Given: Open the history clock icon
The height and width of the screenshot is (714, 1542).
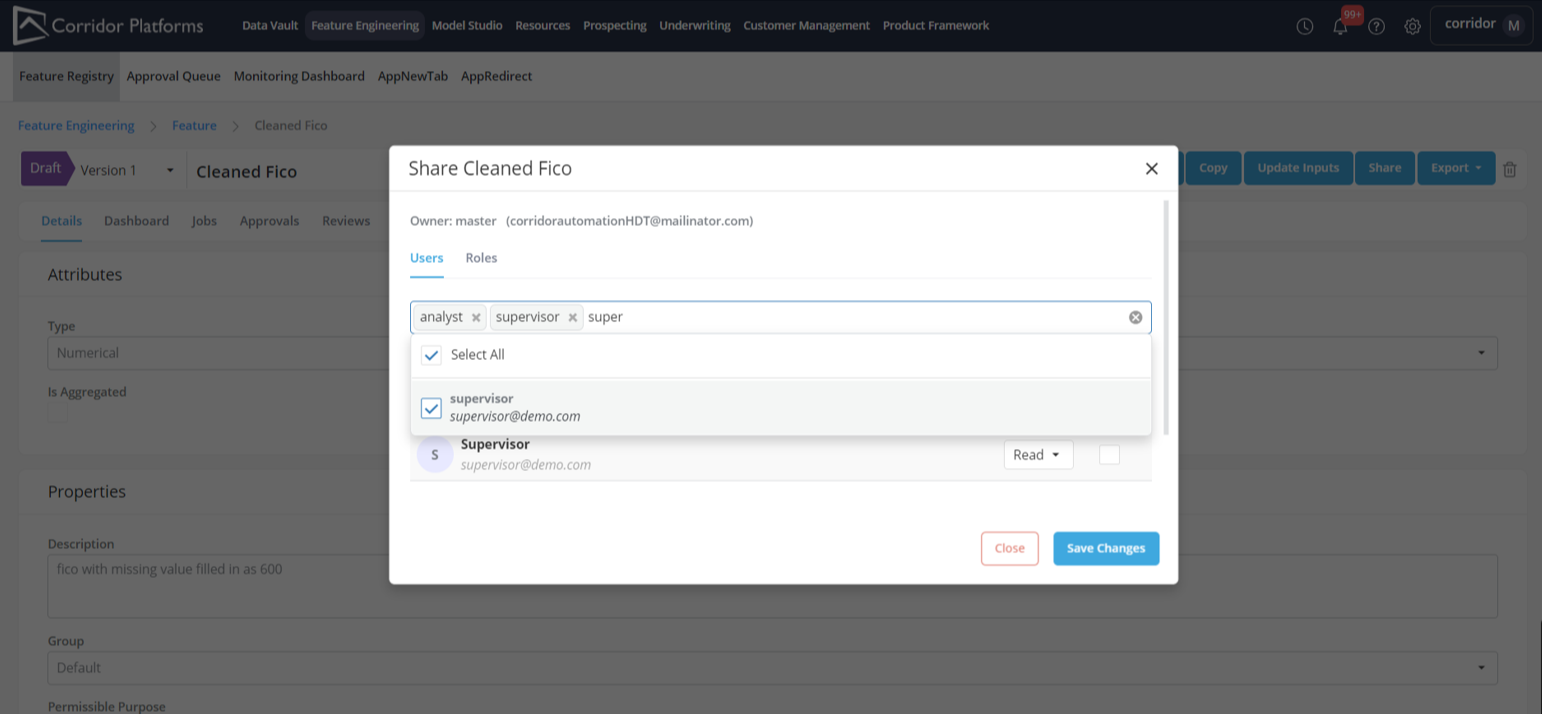Looking at the screenshot, I should click(1305, 27).
